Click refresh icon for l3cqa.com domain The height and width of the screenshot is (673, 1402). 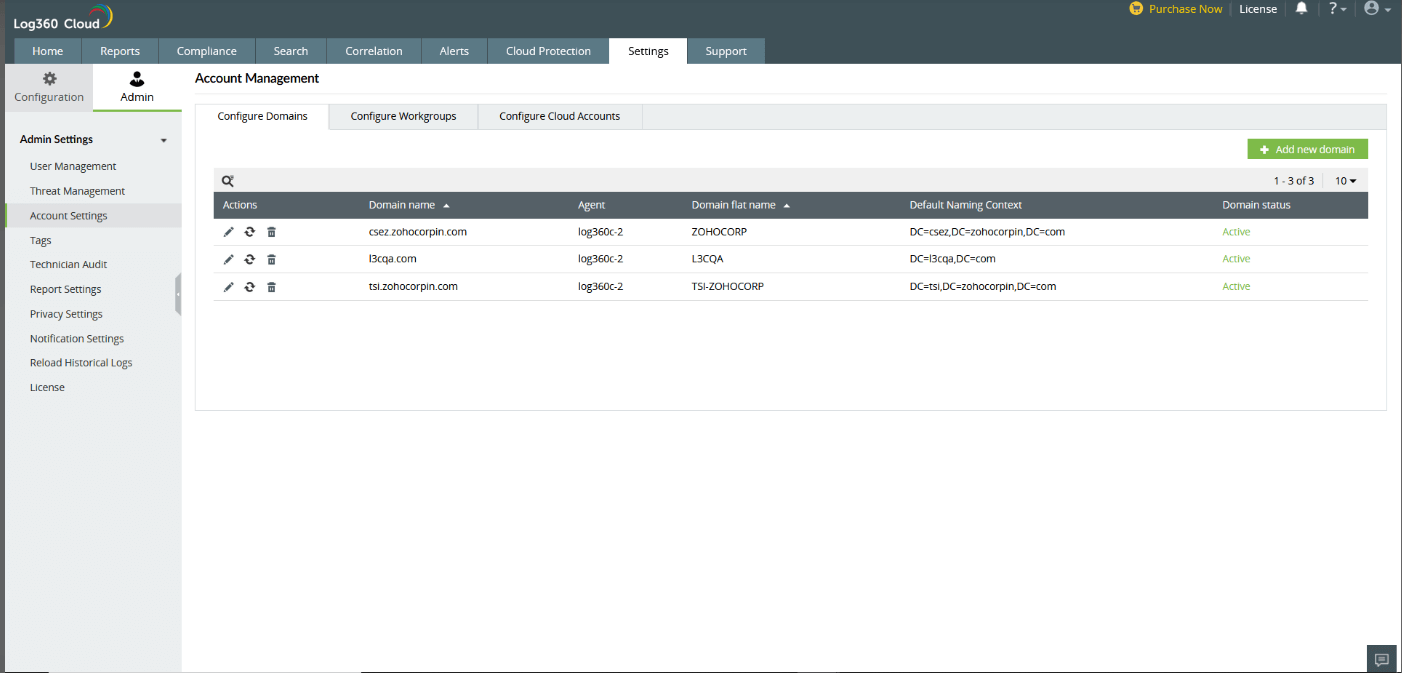[249, 259]
